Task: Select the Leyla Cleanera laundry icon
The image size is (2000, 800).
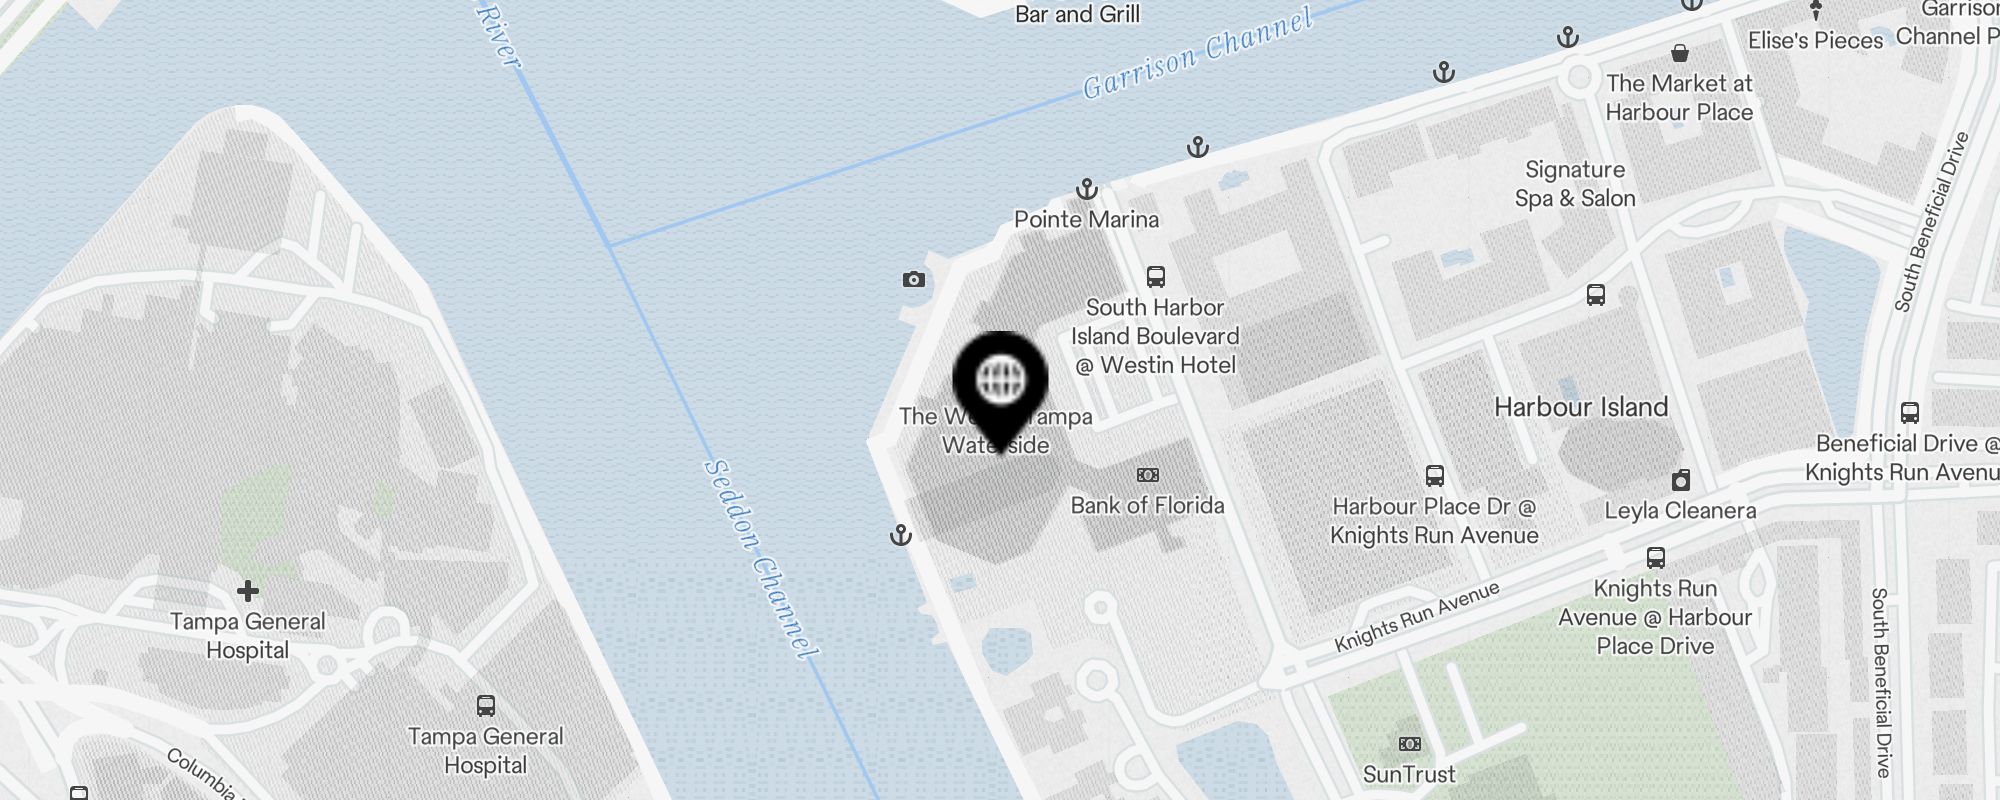Action: pos(1681,480)
